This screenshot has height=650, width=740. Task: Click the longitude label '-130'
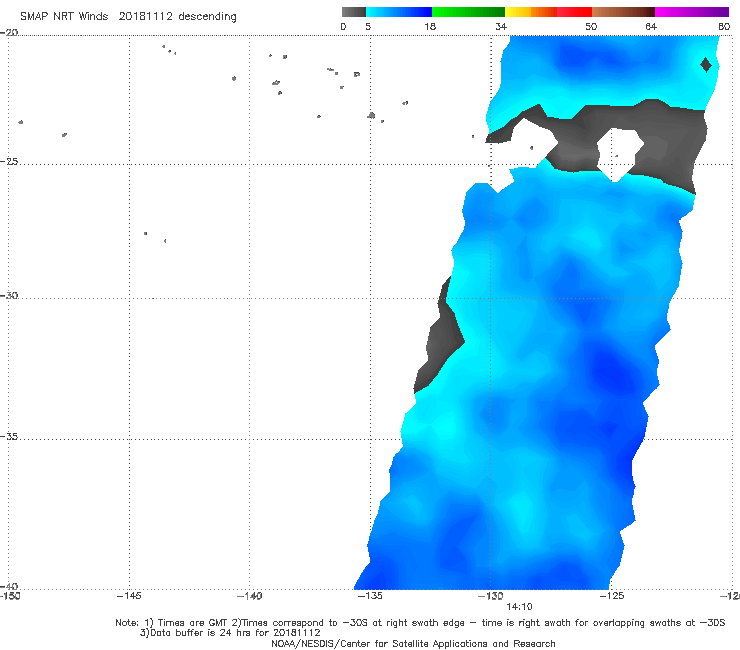pyautogui.click(x=491, y=596)
